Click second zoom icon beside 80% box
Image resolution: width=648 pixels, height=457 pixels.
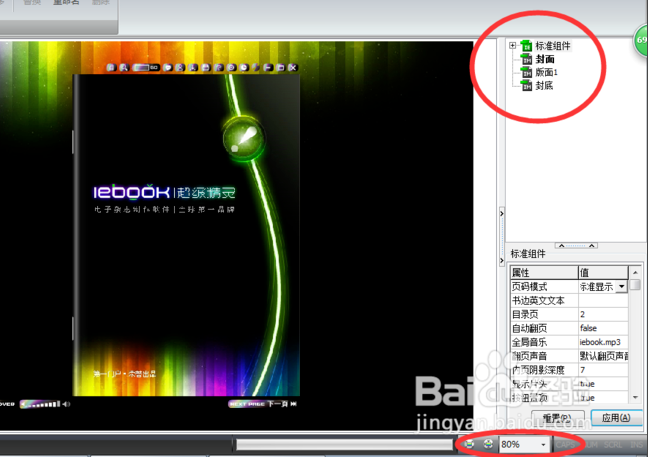(488, 444)
